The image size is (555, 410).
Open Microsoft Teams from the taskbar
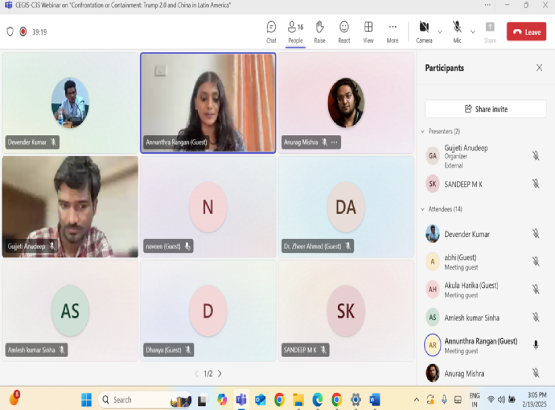coord(241,400)
